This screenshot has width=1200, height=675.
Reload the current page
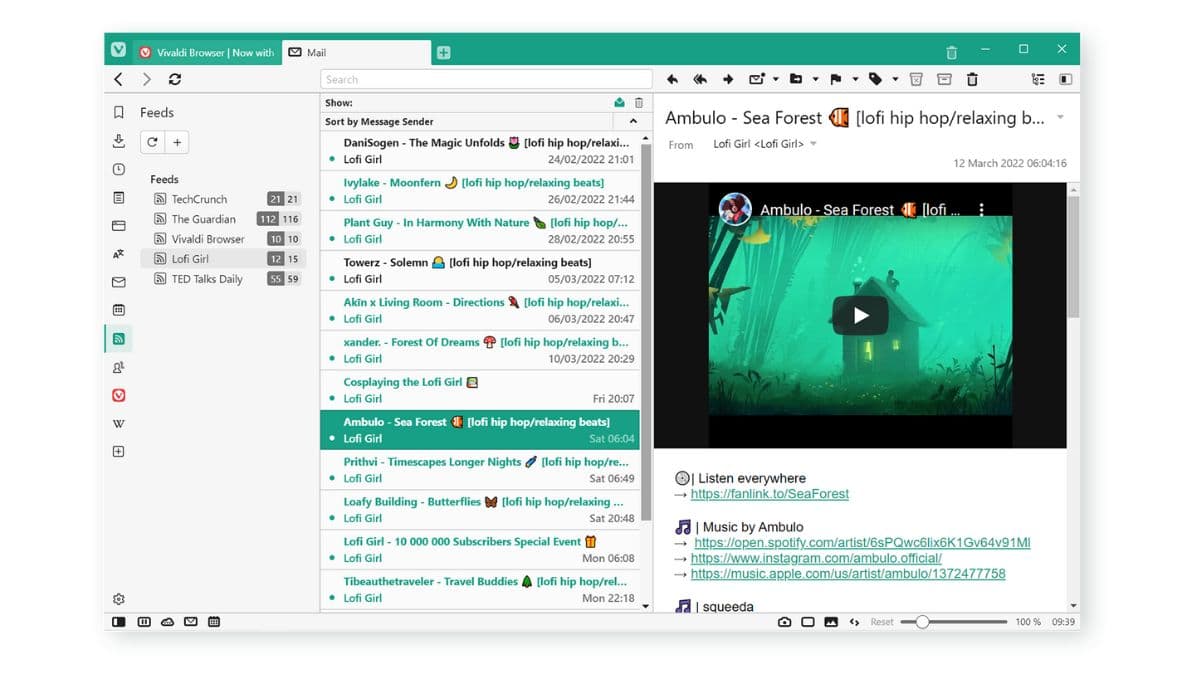[175, 79]
